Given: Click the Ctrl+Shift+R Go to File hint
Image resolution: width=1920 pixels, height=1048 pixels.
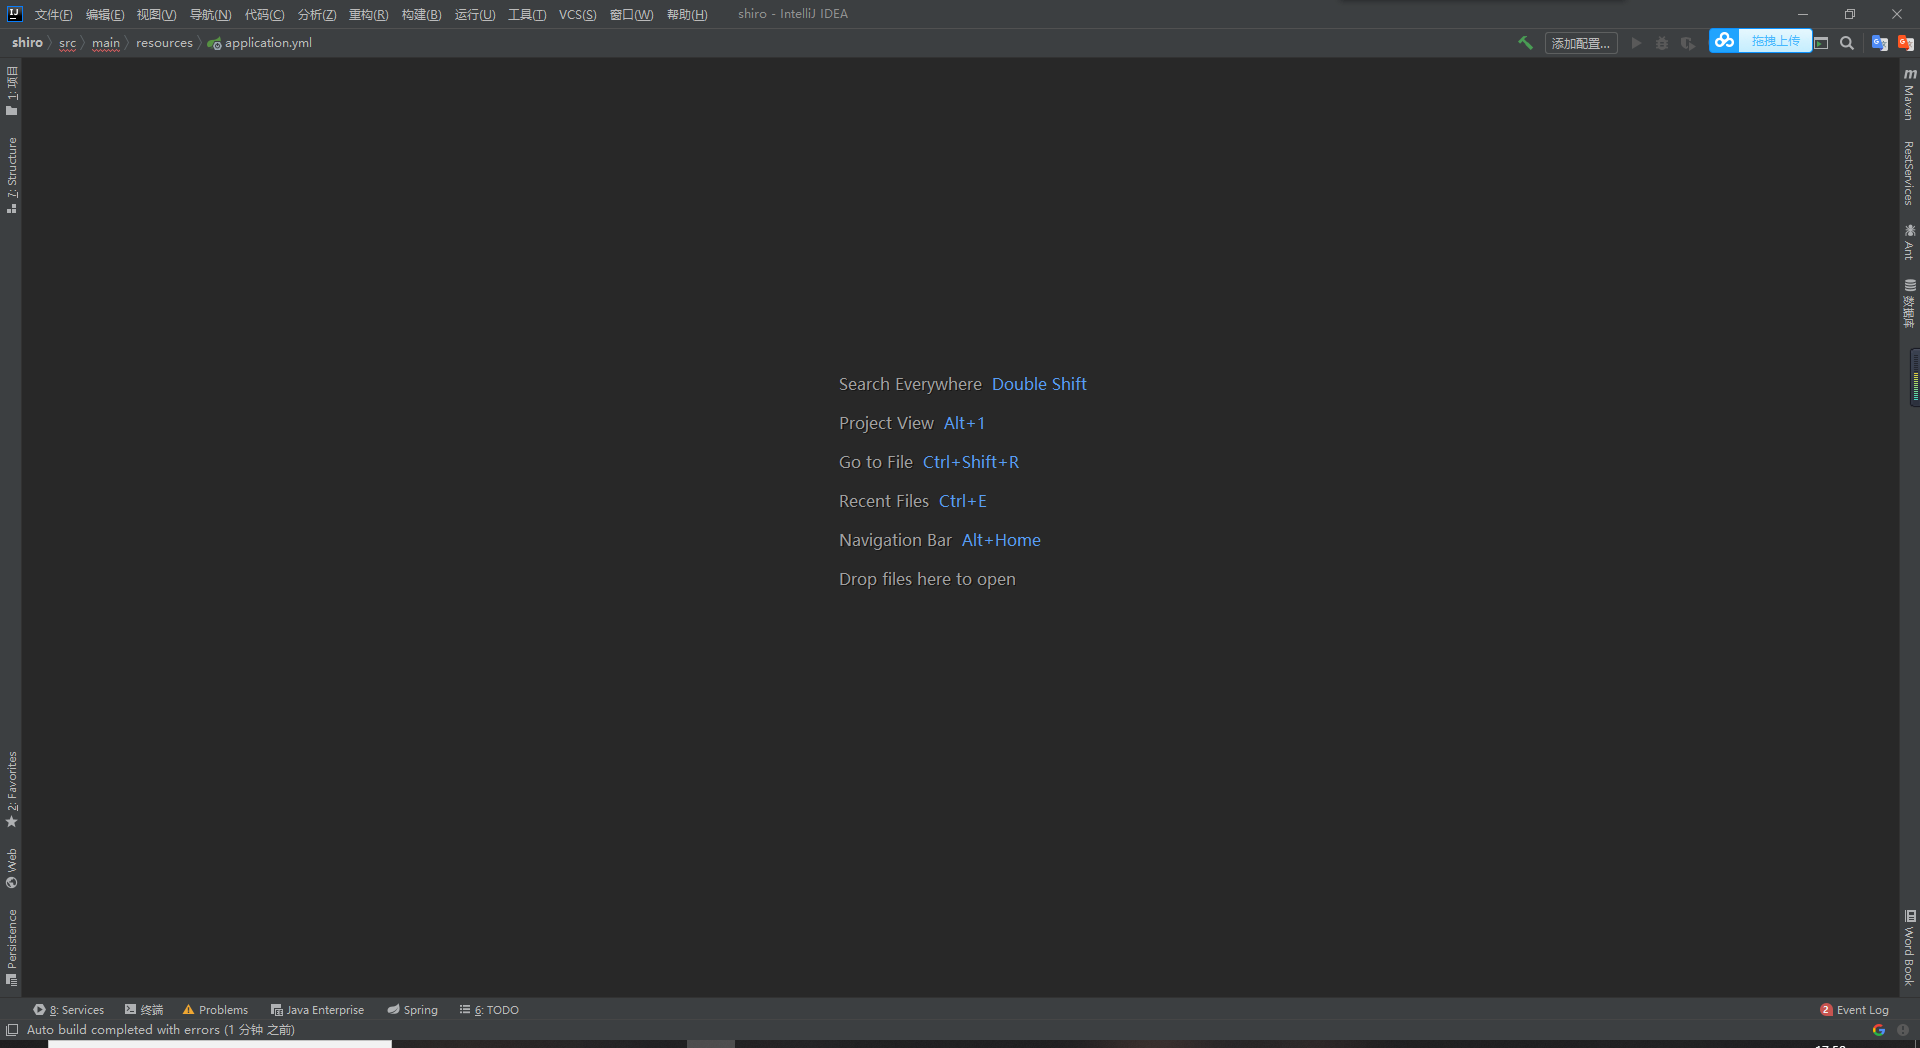Looking at the screenshot, I should click(971, 462).
